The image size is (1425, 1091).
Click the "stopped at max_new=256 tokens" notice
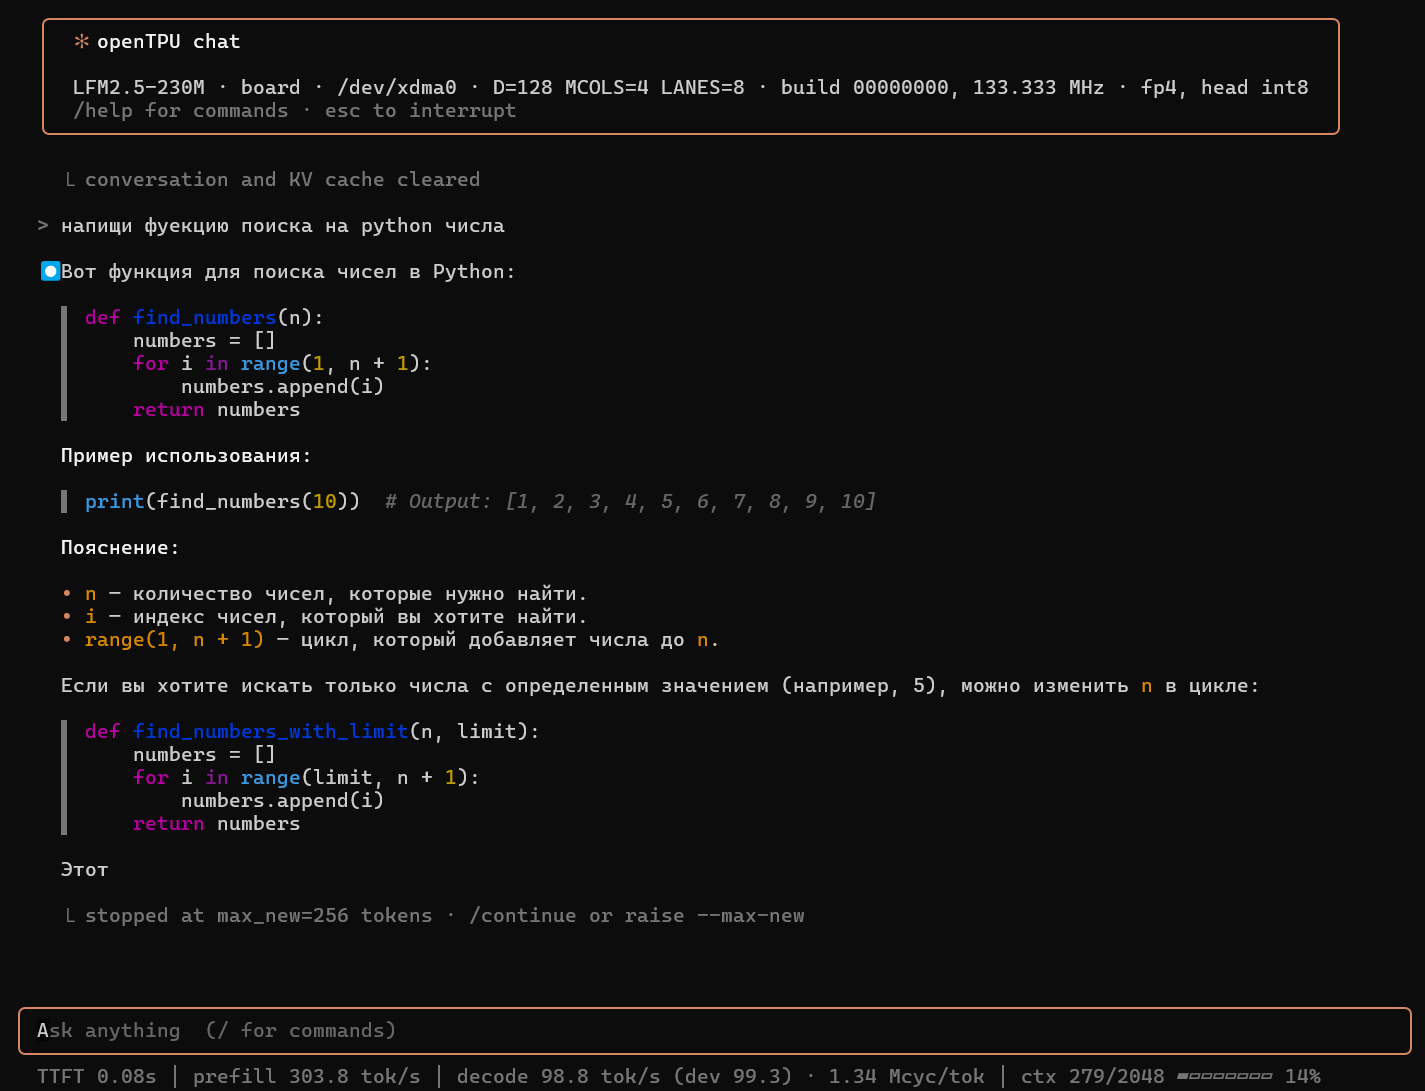click(x=259, y=916)
